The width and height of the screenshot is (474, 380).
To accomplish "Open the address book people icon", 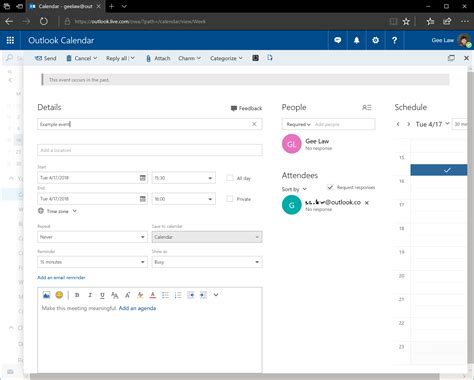I will 367,107.
